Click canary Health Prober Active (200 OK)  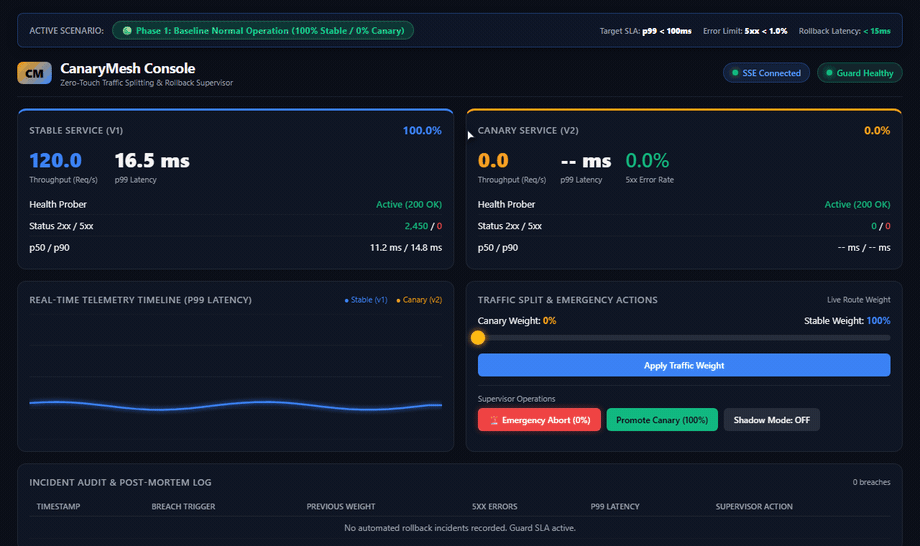click(x=857, y=204)
